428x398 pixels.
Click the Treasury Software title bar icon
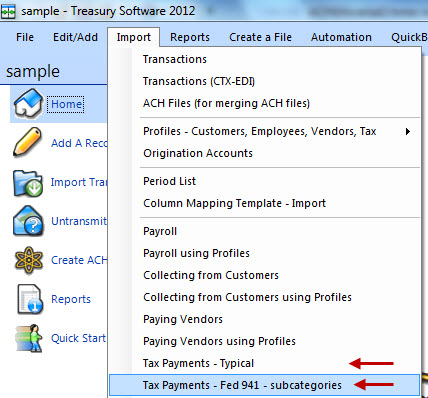coord(8,11)
